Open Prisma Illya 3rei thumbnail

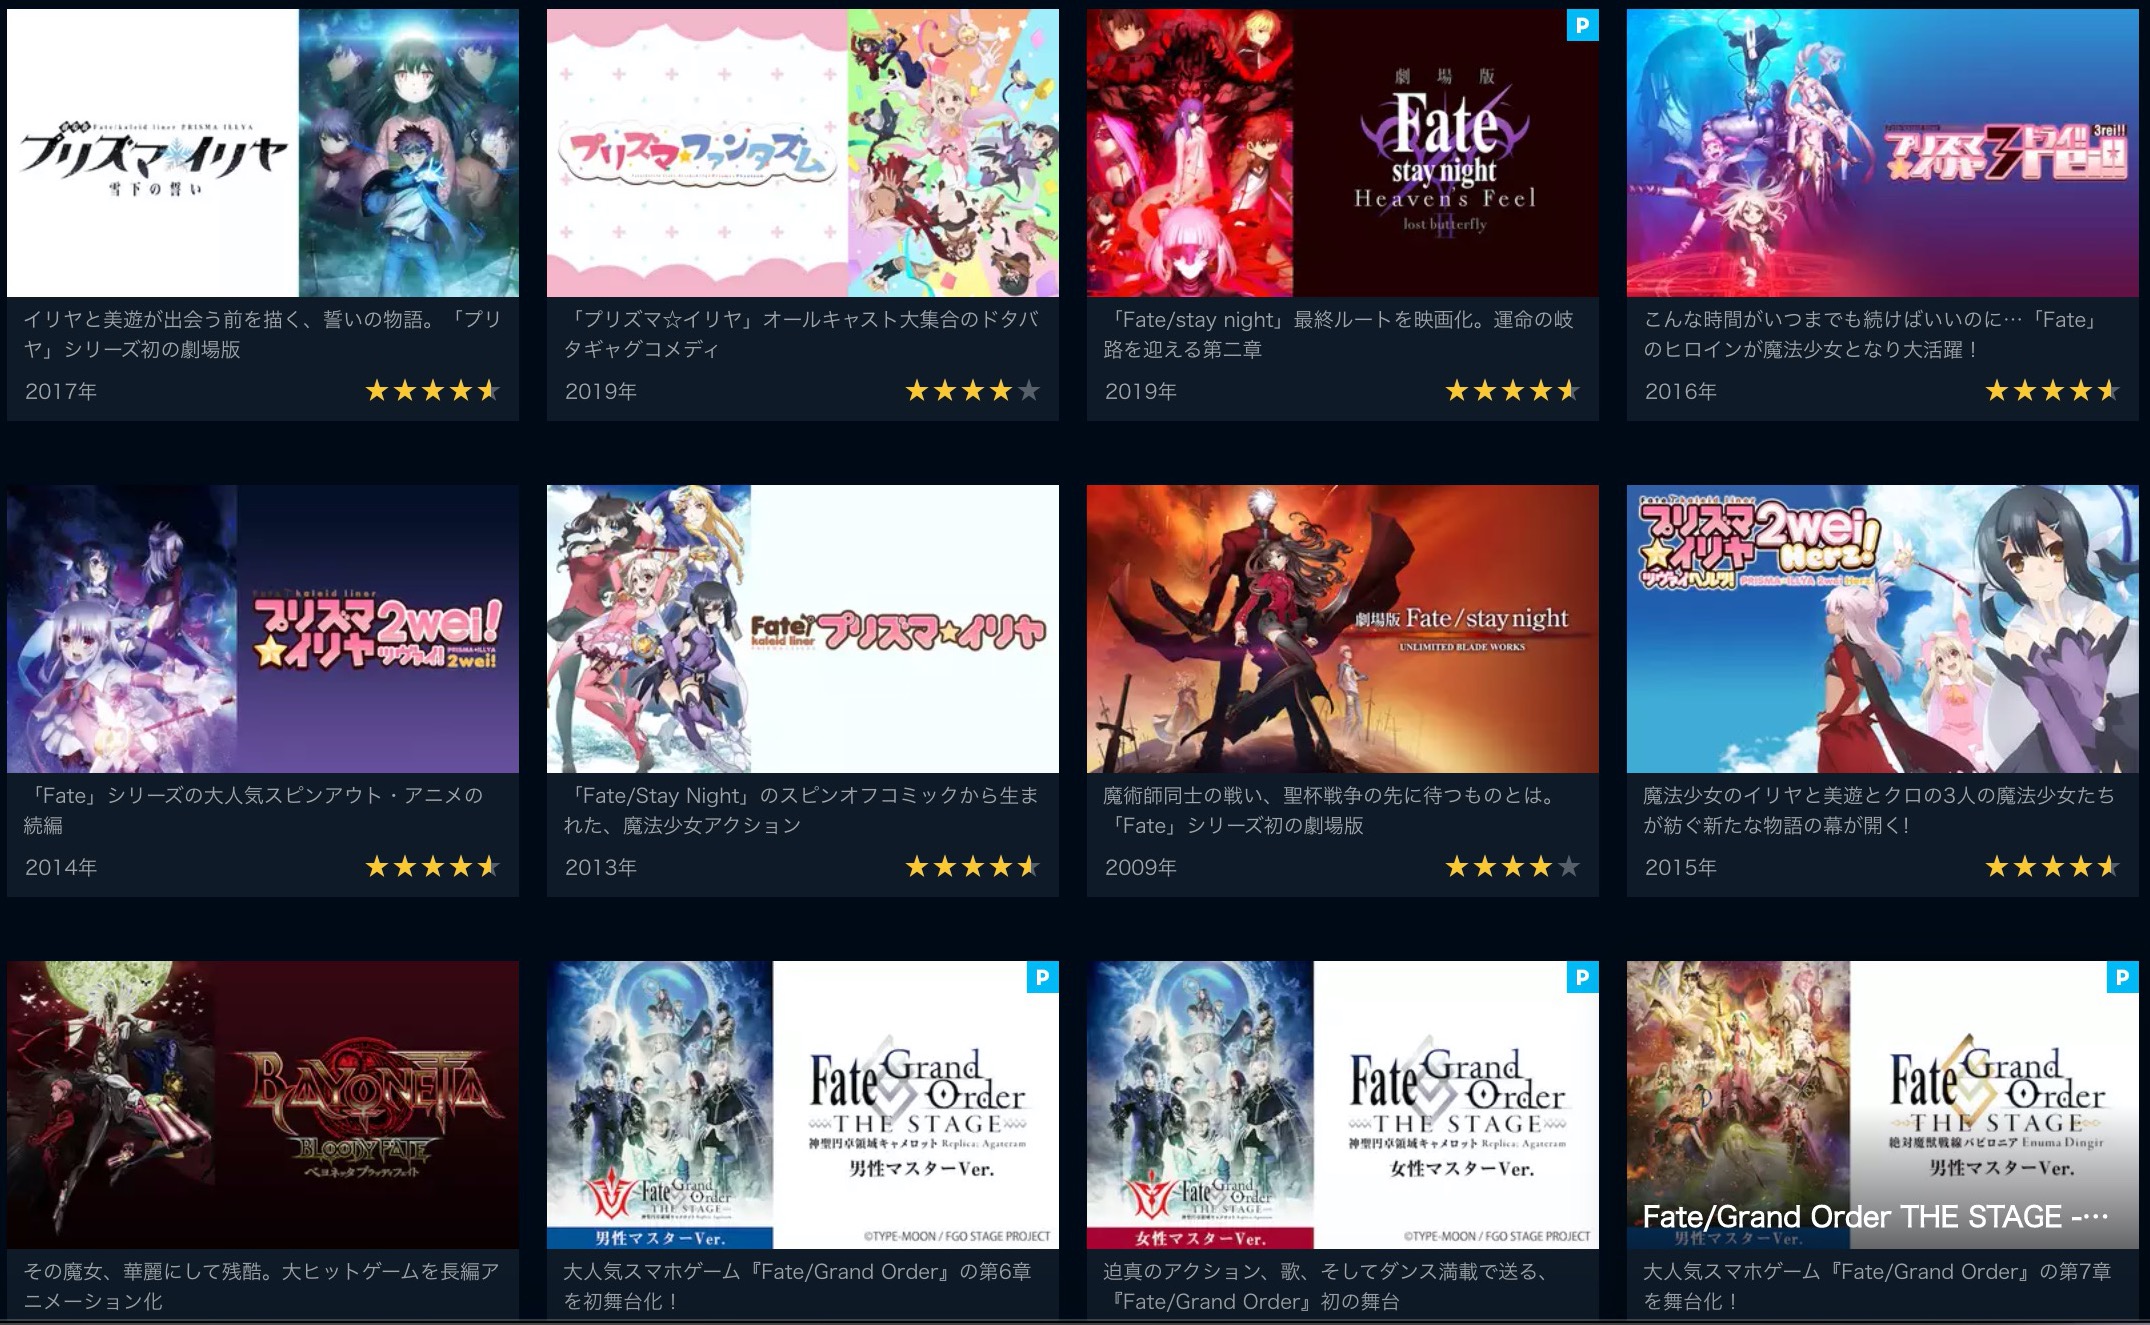coord(1883,153)
